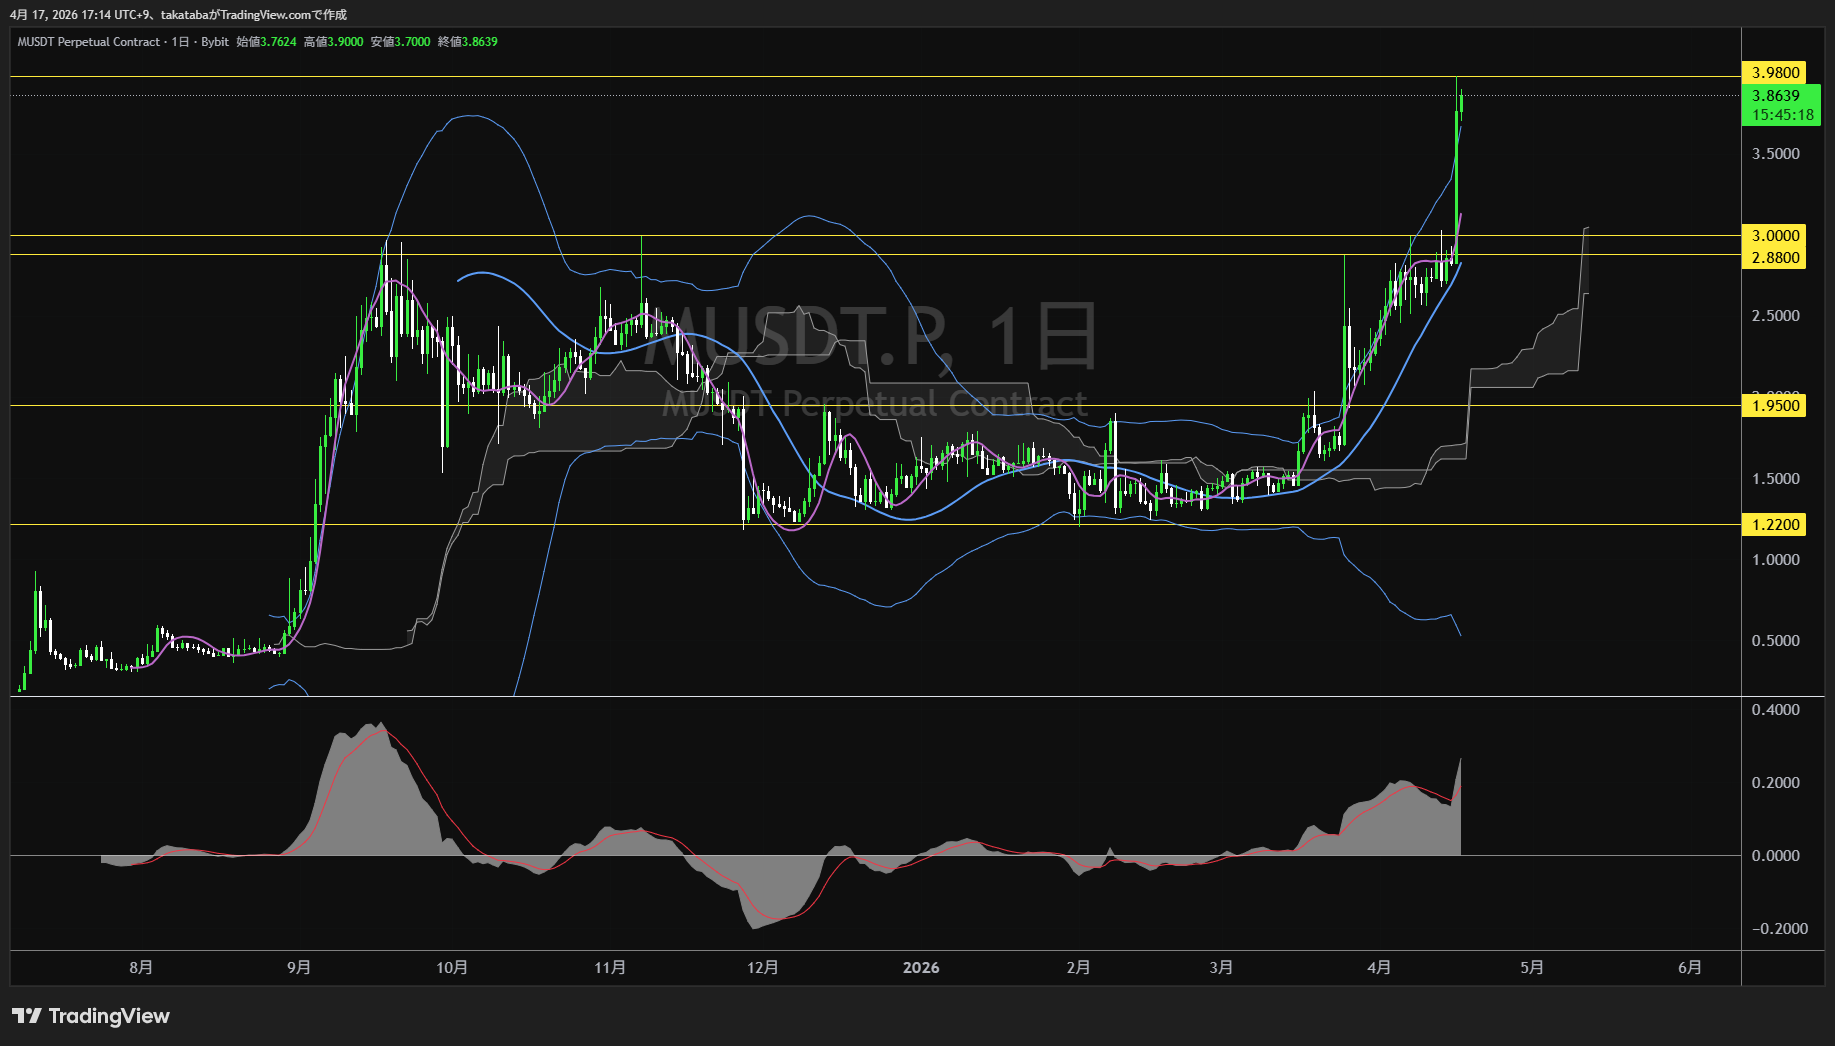This screenshot has height=1046, width=1835.
Task: Click the 12月 label on the time axis
Action: coord(762,967)
